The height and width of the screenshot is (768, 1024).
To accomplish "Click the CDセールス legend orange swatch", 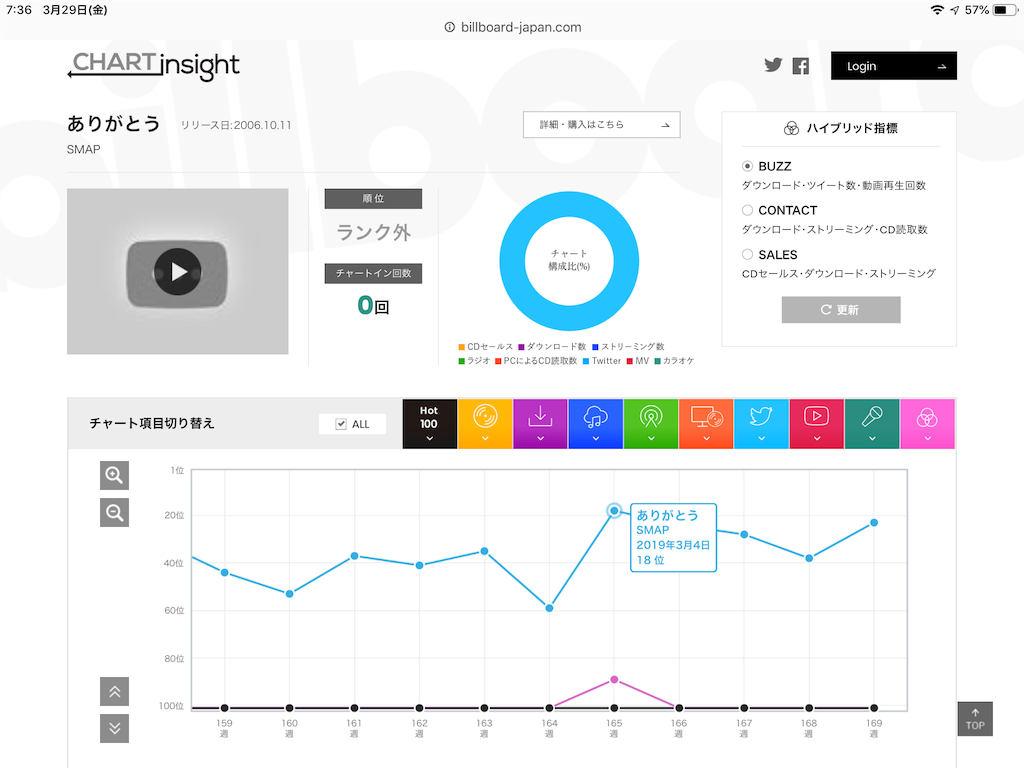I will [x=462, y=347].
